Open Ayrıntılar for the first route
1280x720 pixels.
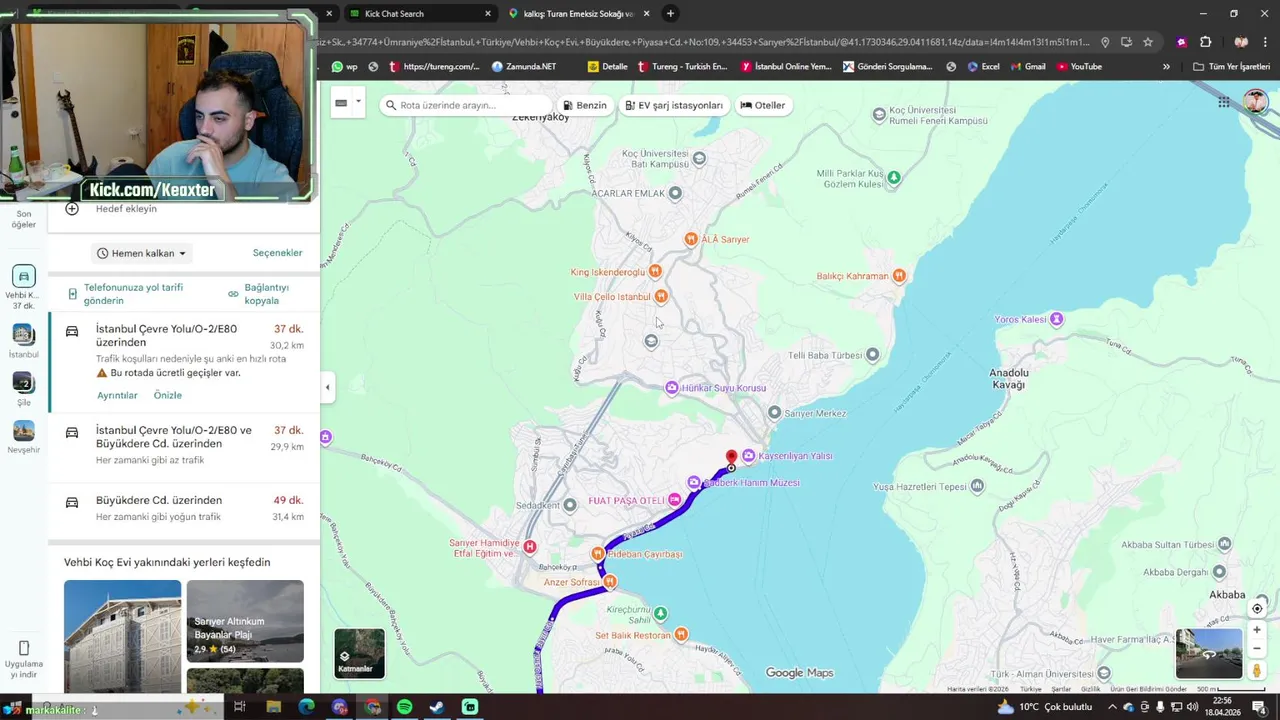[x=117, y=395]
